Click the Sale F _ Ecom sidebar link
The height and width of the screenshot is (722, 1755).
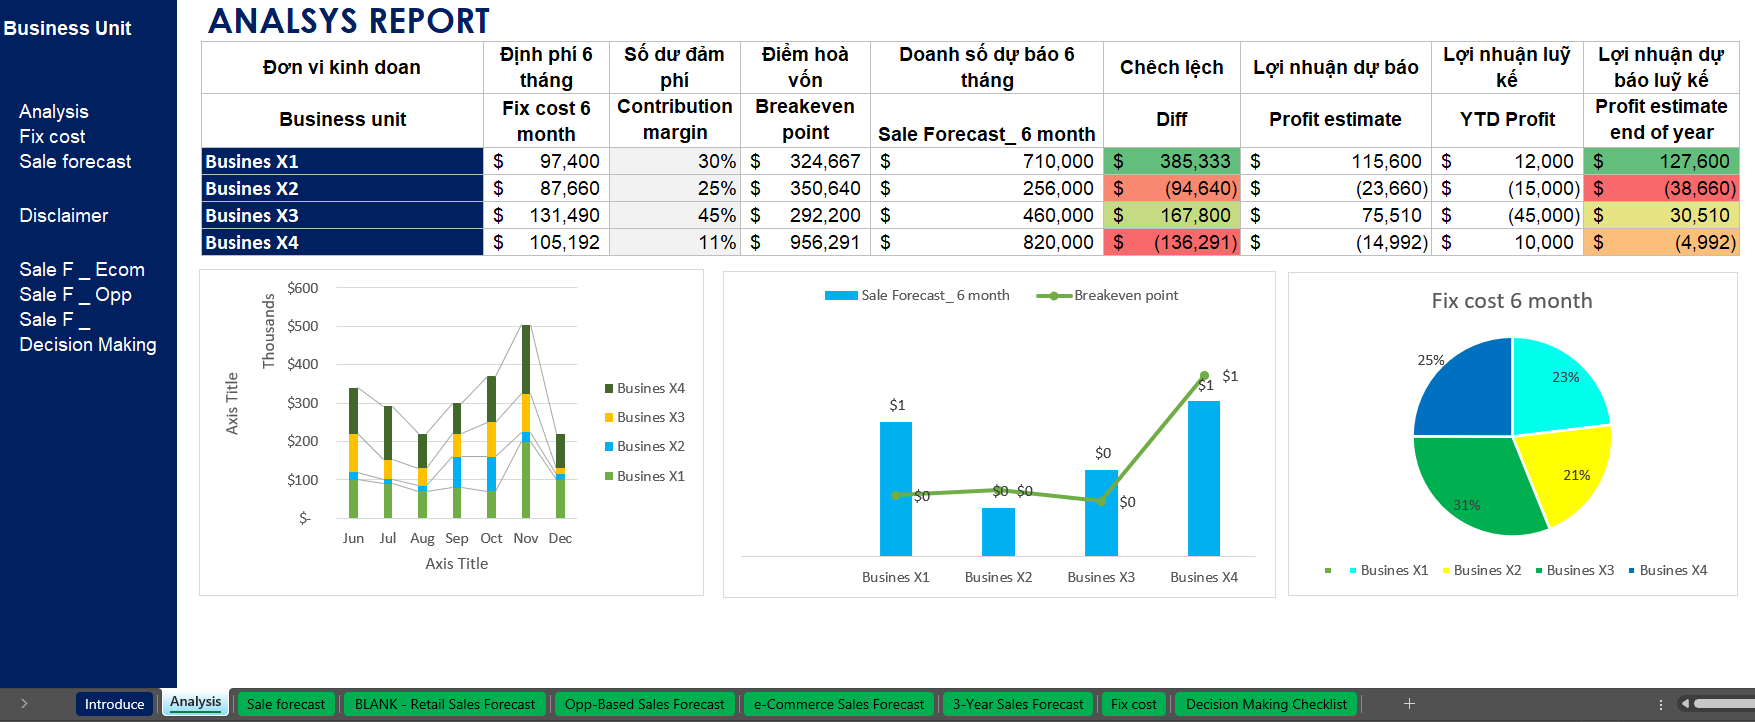click(82, 270)
